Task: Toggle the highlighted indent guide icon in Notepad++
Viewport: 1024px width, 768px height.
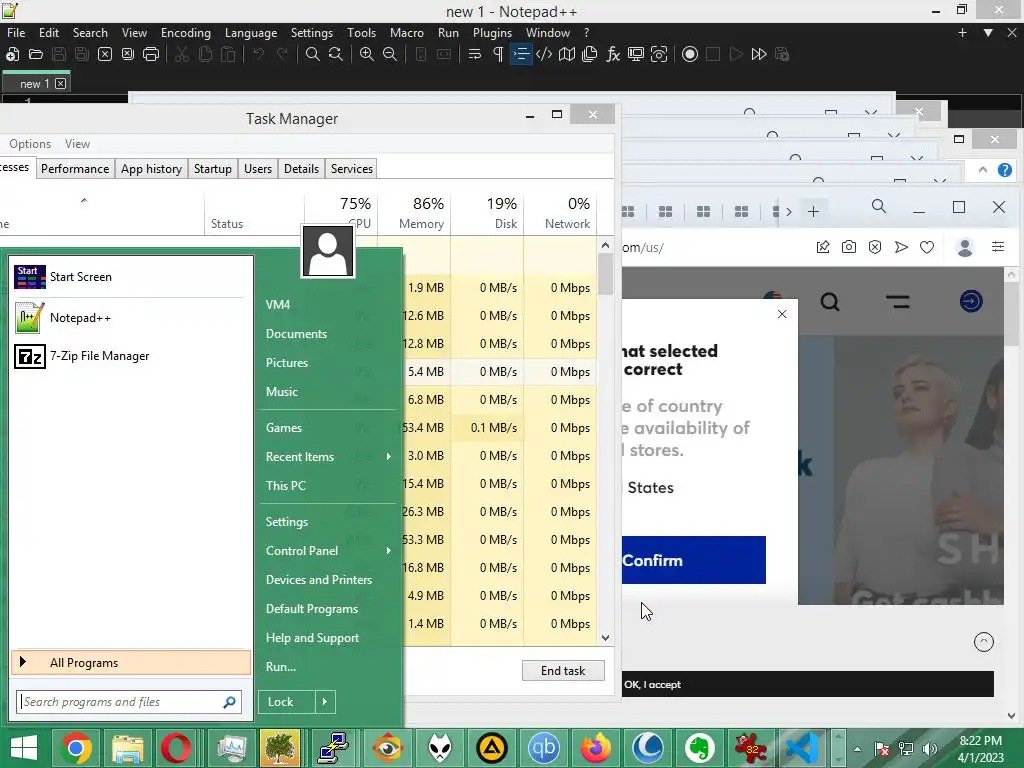Action: pos(521,54)
